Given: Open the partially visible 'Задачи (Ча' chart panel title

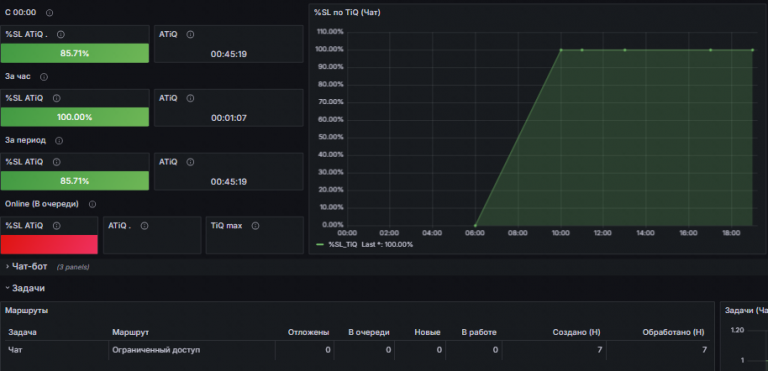Looking at the screenshot, I should 746,310.
